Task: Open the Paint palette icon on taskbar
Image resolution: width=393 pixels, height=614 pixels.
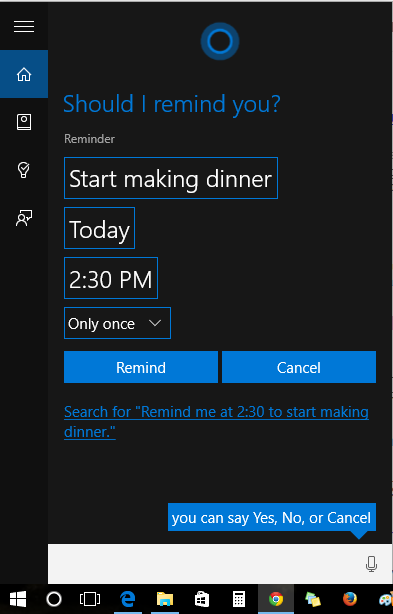Action: tap(386, 600)
